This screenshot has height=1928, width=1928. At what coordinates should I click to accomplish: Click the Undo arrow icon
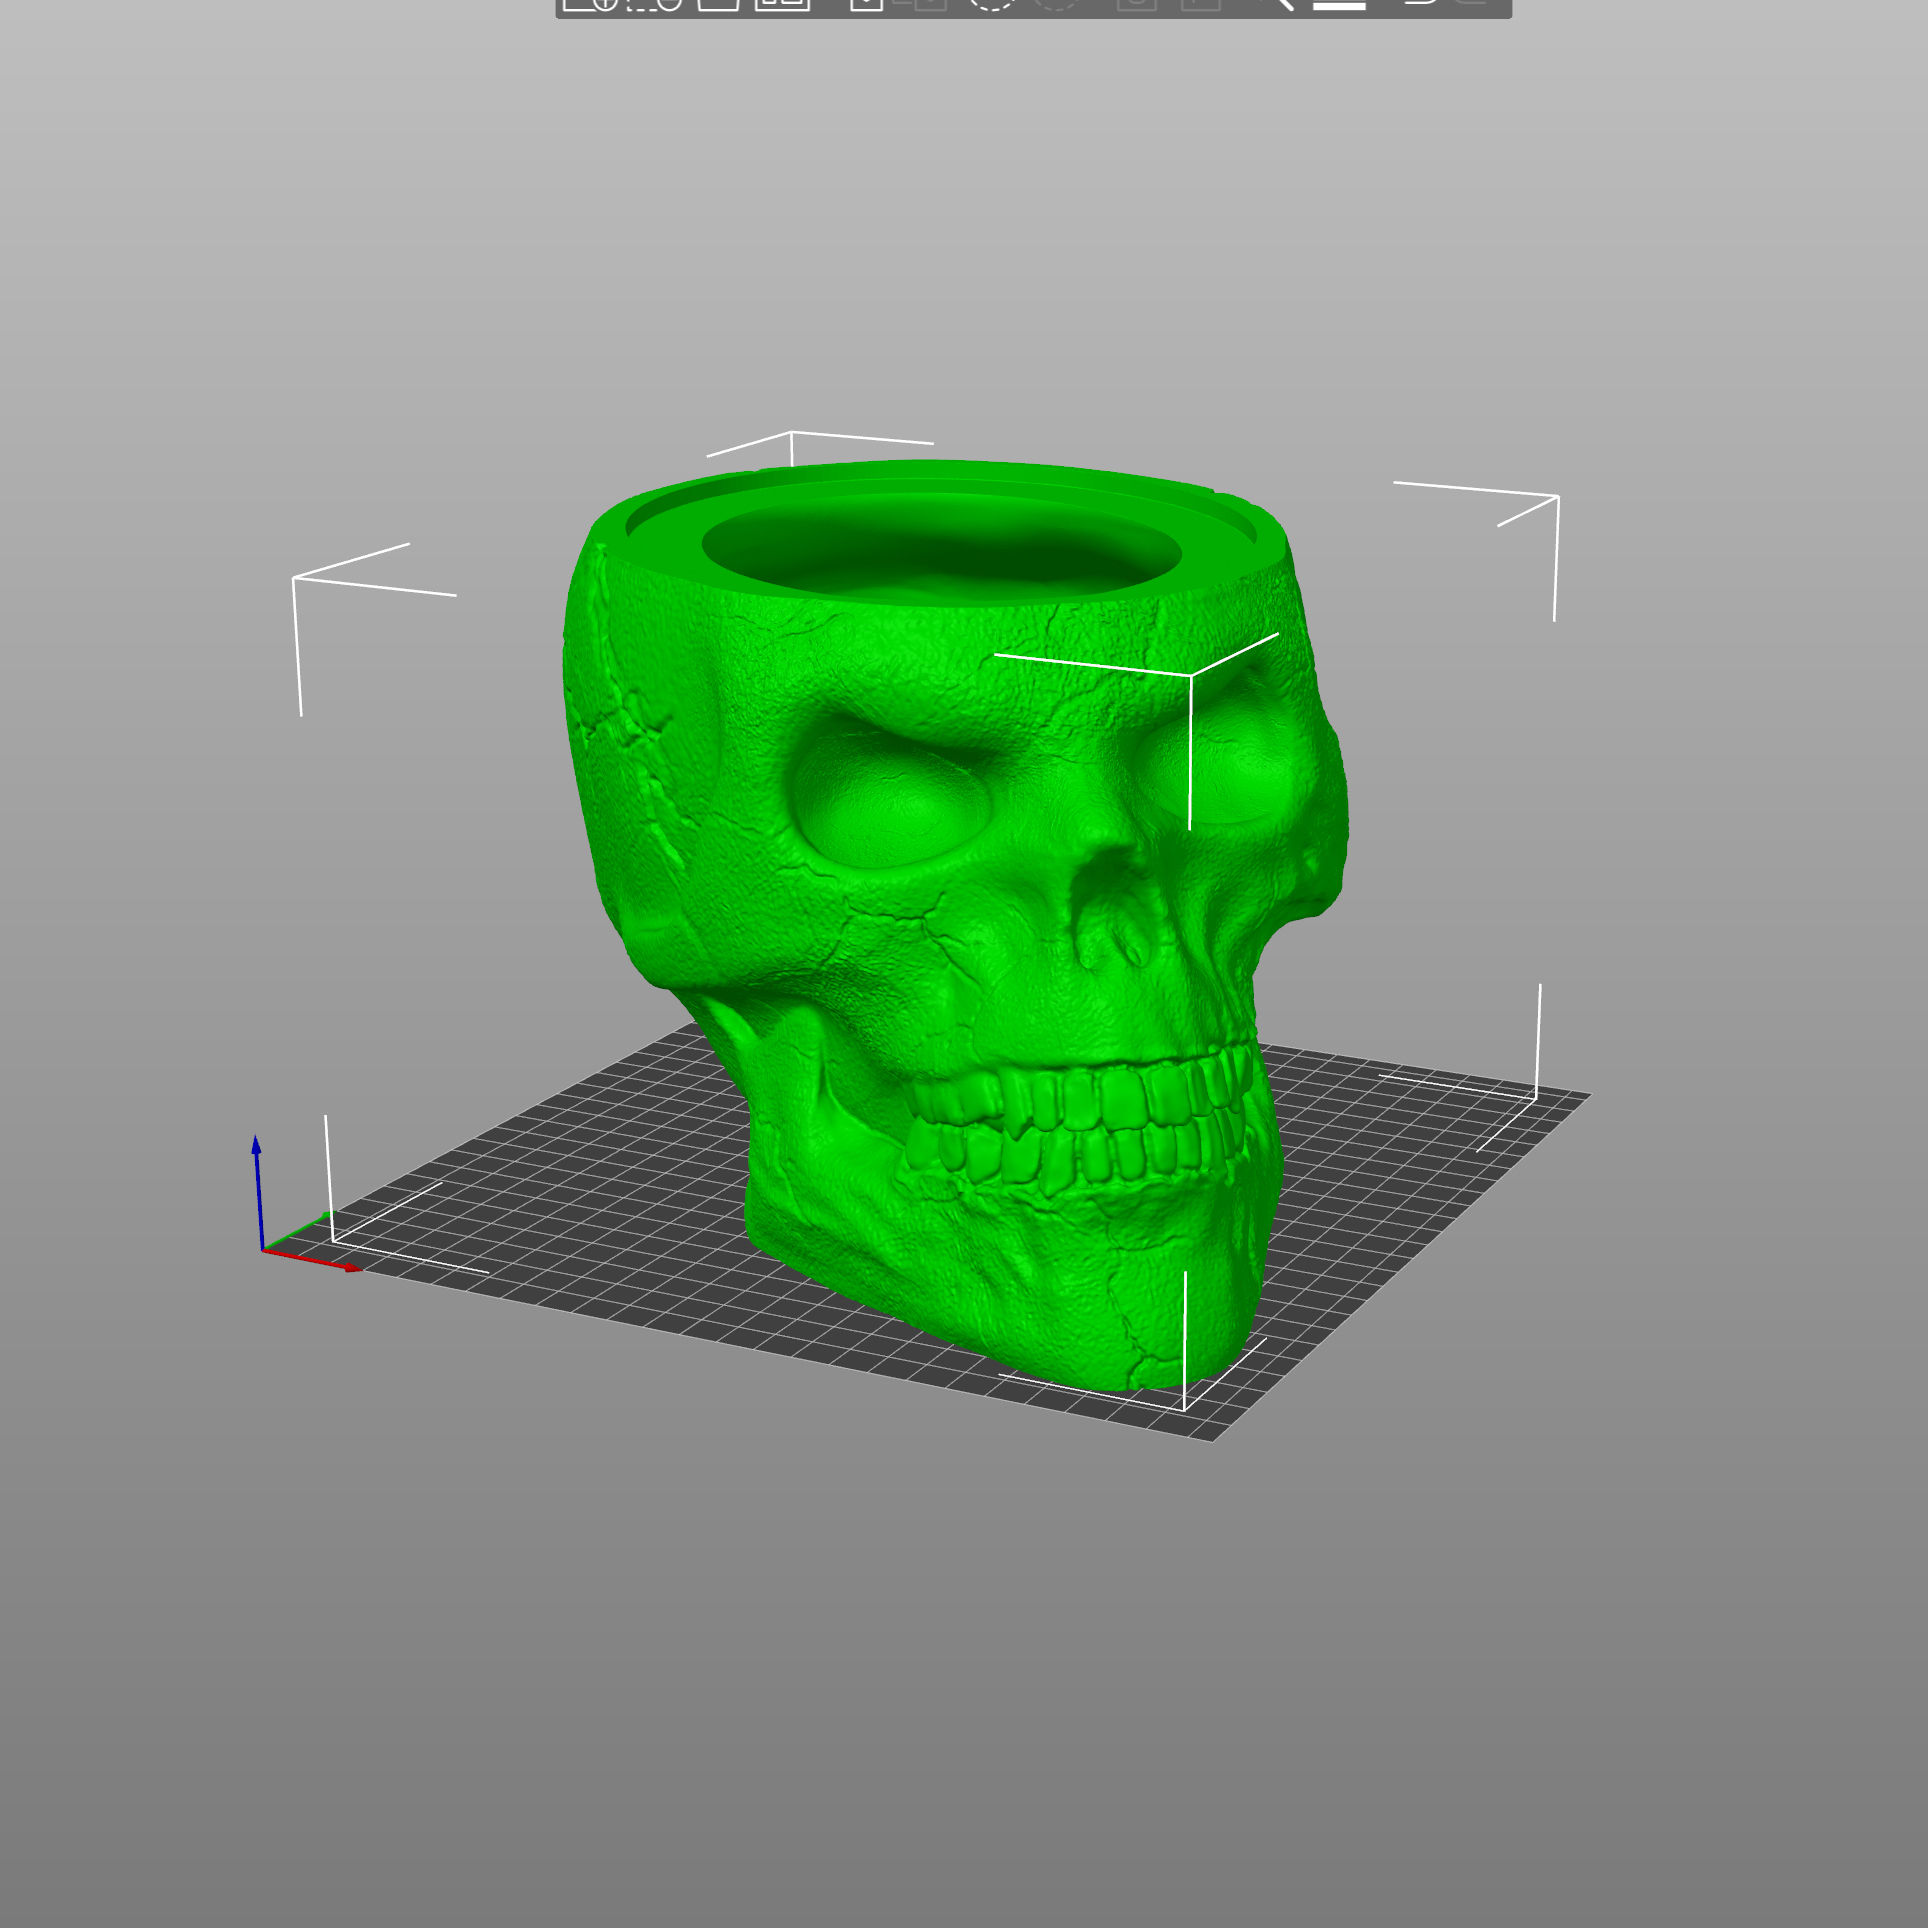(x=1419, y=3)
